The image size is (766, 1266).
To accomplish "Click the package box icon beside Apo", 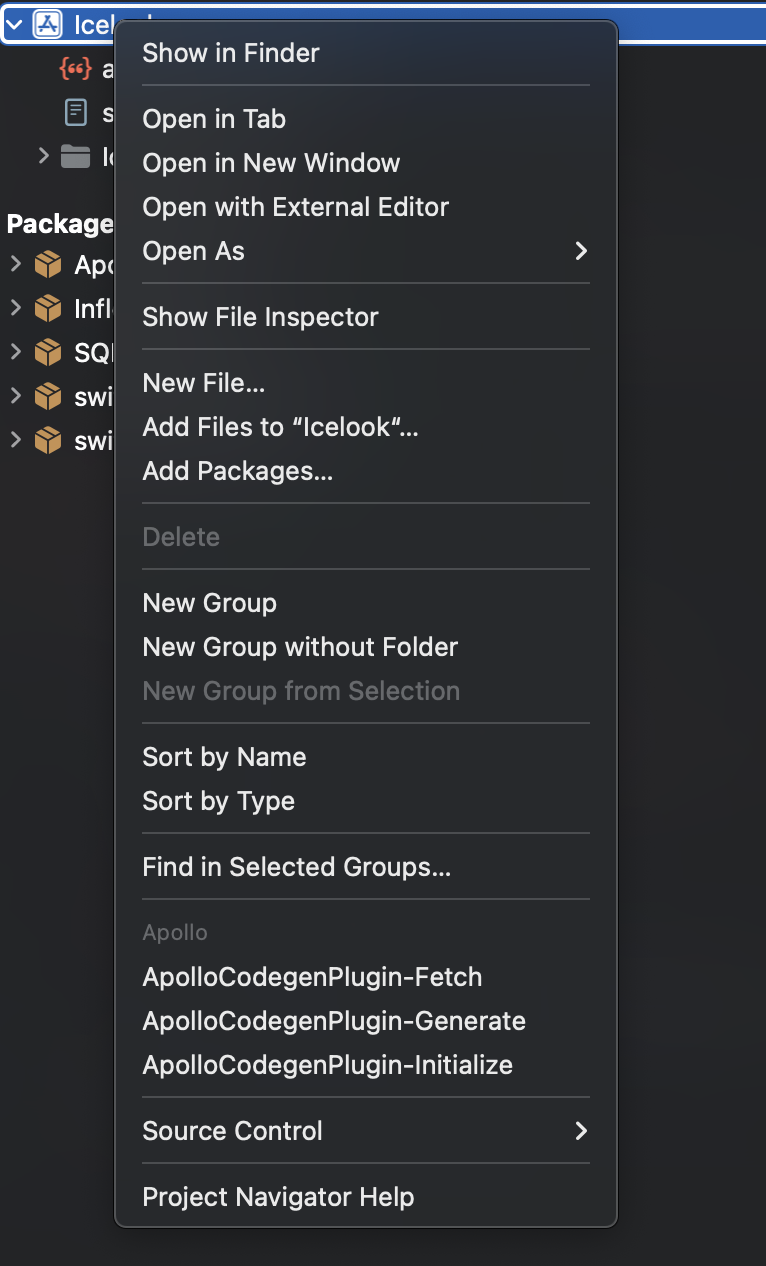I will (x=48, y=265).
